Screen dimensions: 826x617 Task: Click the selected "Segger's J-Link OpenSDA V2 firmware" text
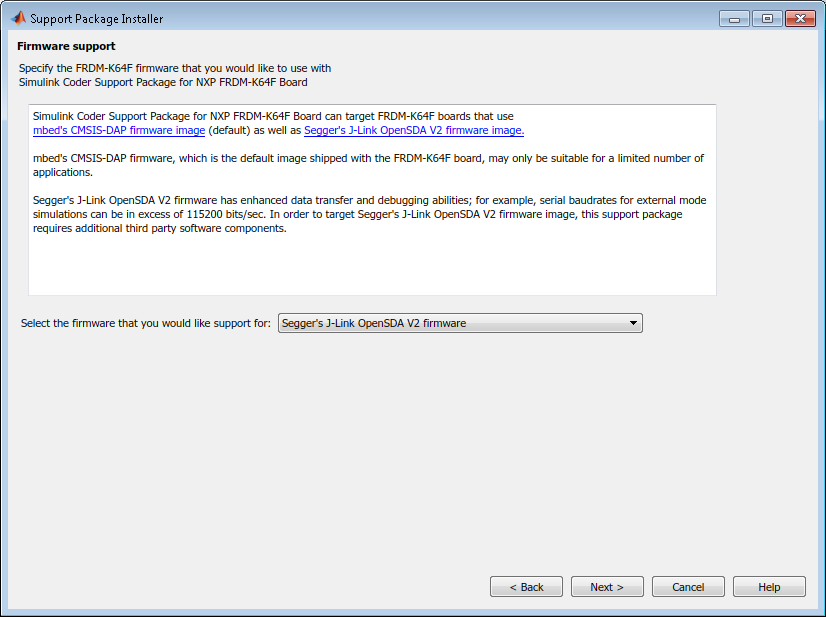pyautogui.click(x=374, y=323)
